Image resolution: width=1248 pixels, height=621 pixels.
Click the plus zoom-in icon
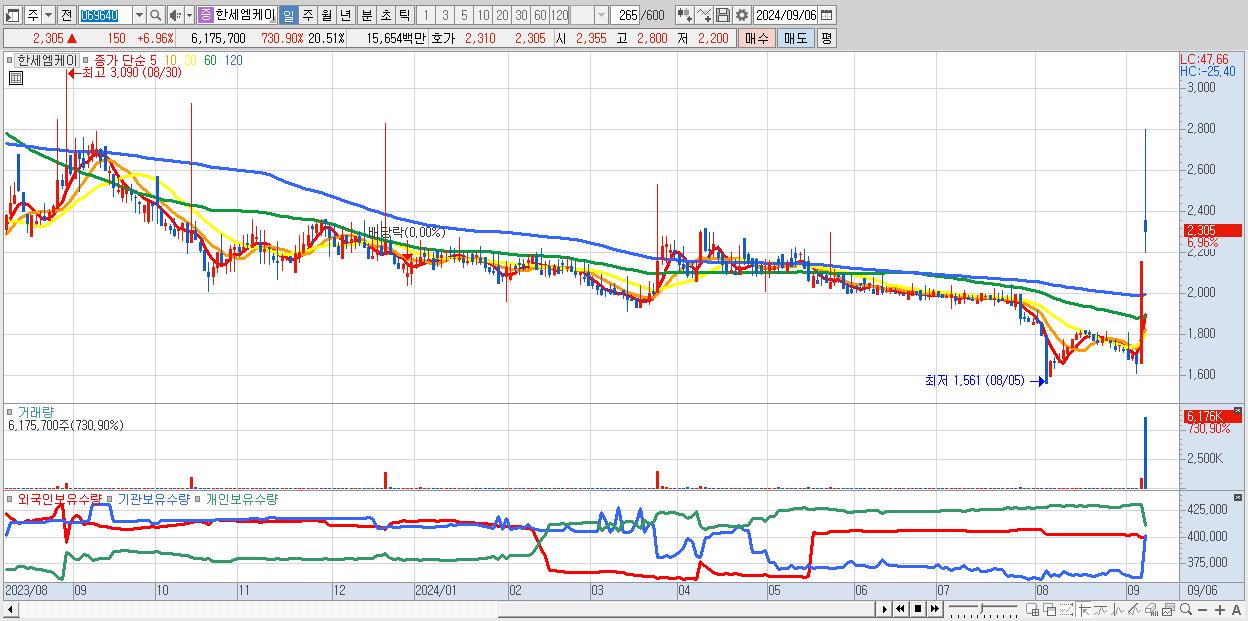1220,609
